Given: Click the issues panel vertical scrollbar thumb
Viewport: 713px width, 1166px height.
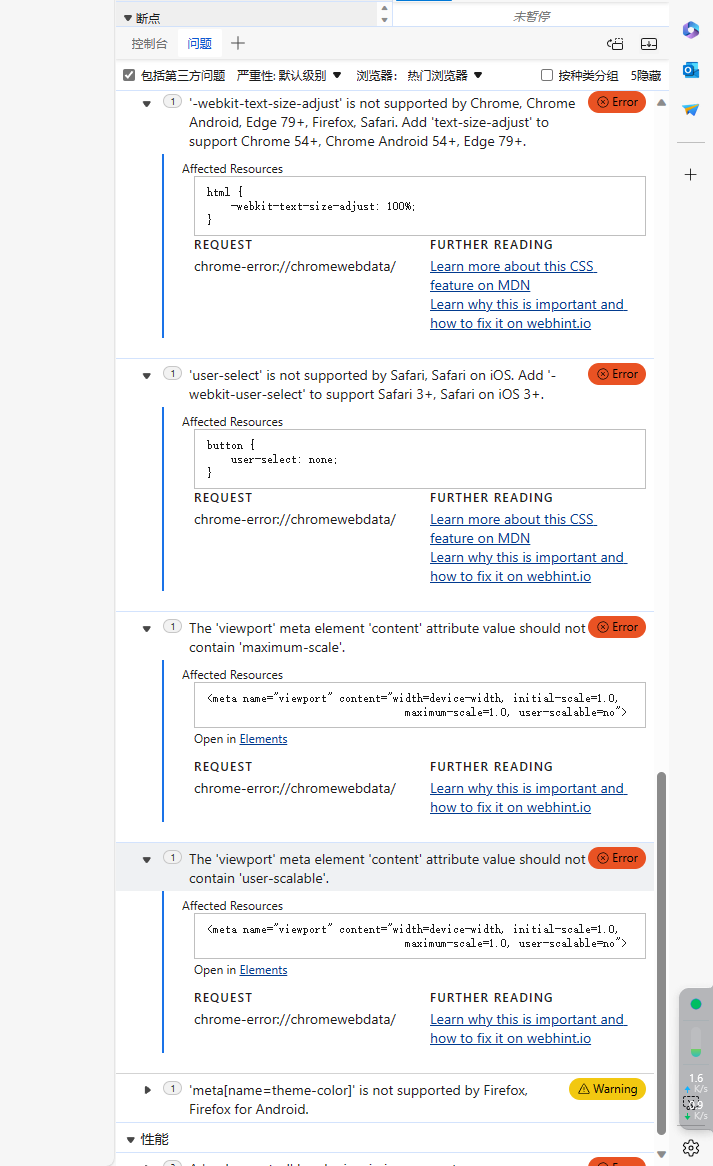Looking at the screenshot, I should (x=661, y=950).
